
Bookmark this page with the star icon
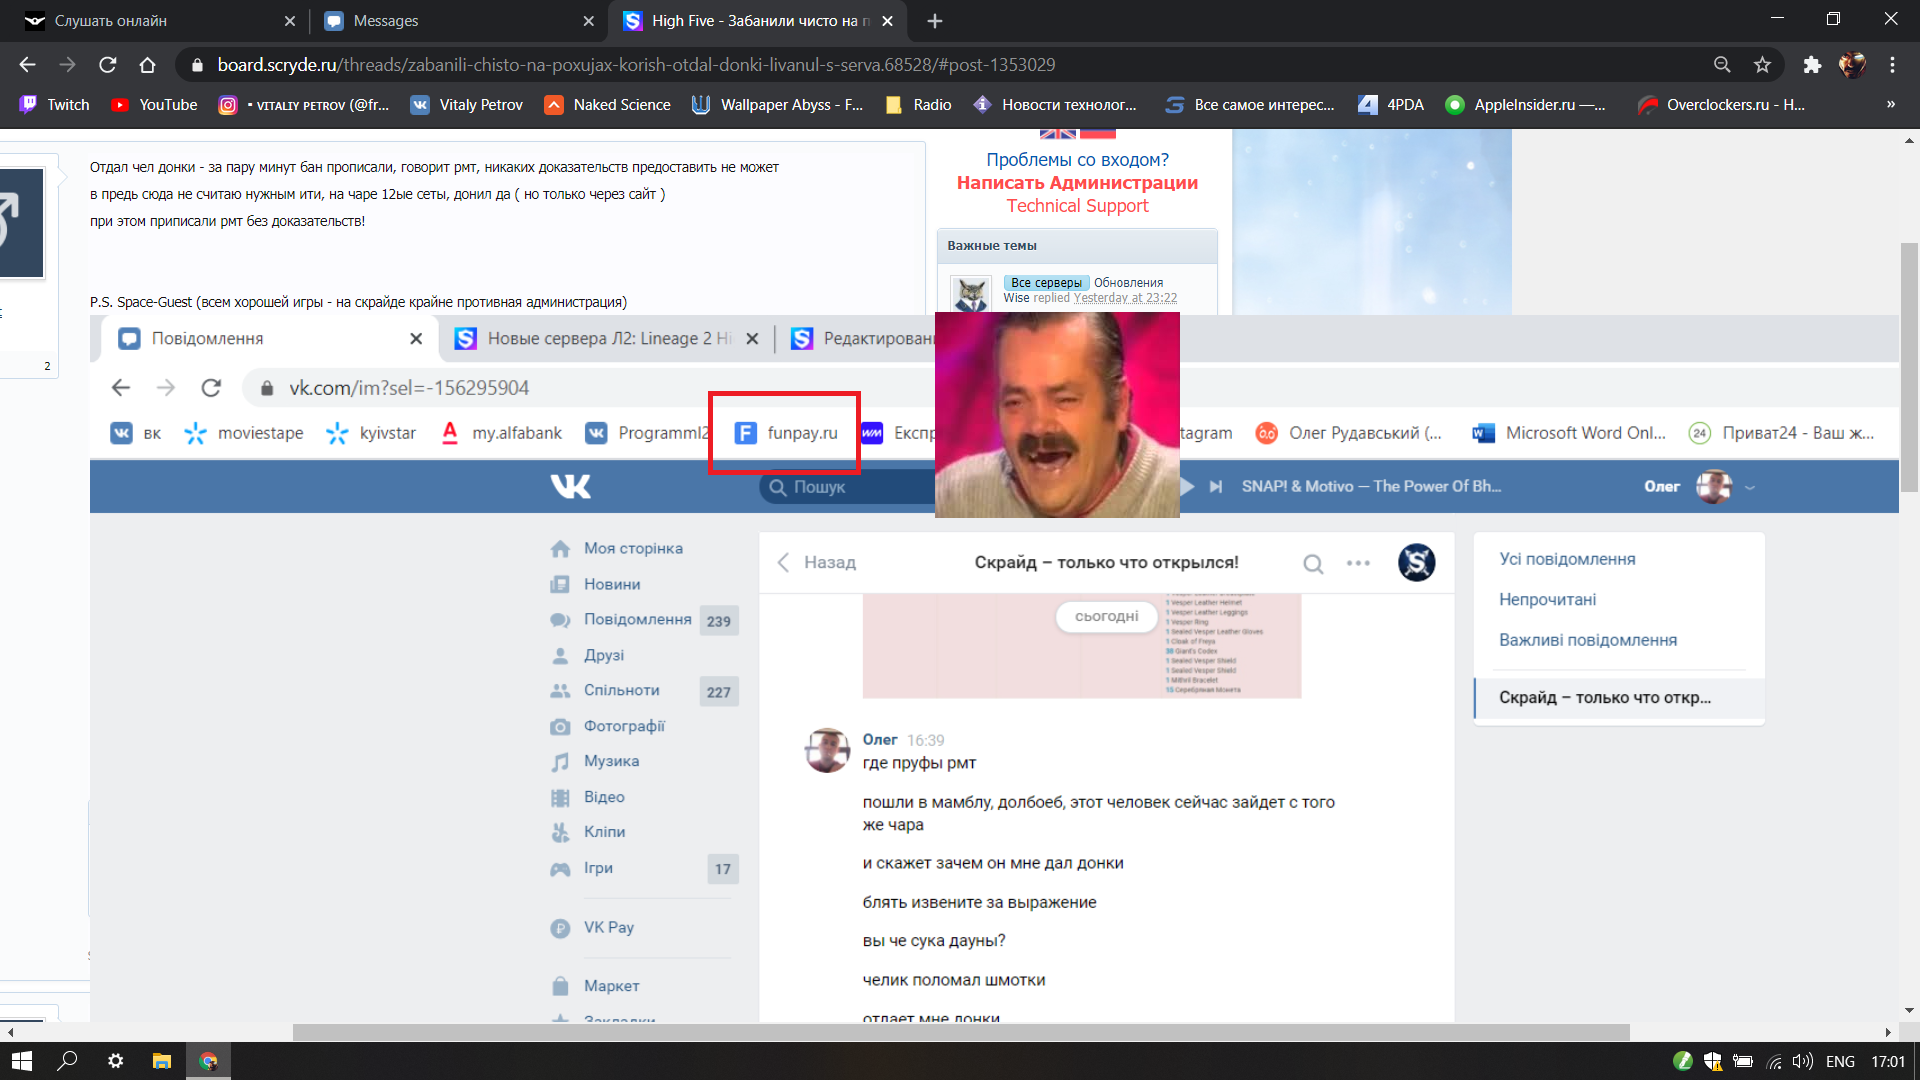1762,65
